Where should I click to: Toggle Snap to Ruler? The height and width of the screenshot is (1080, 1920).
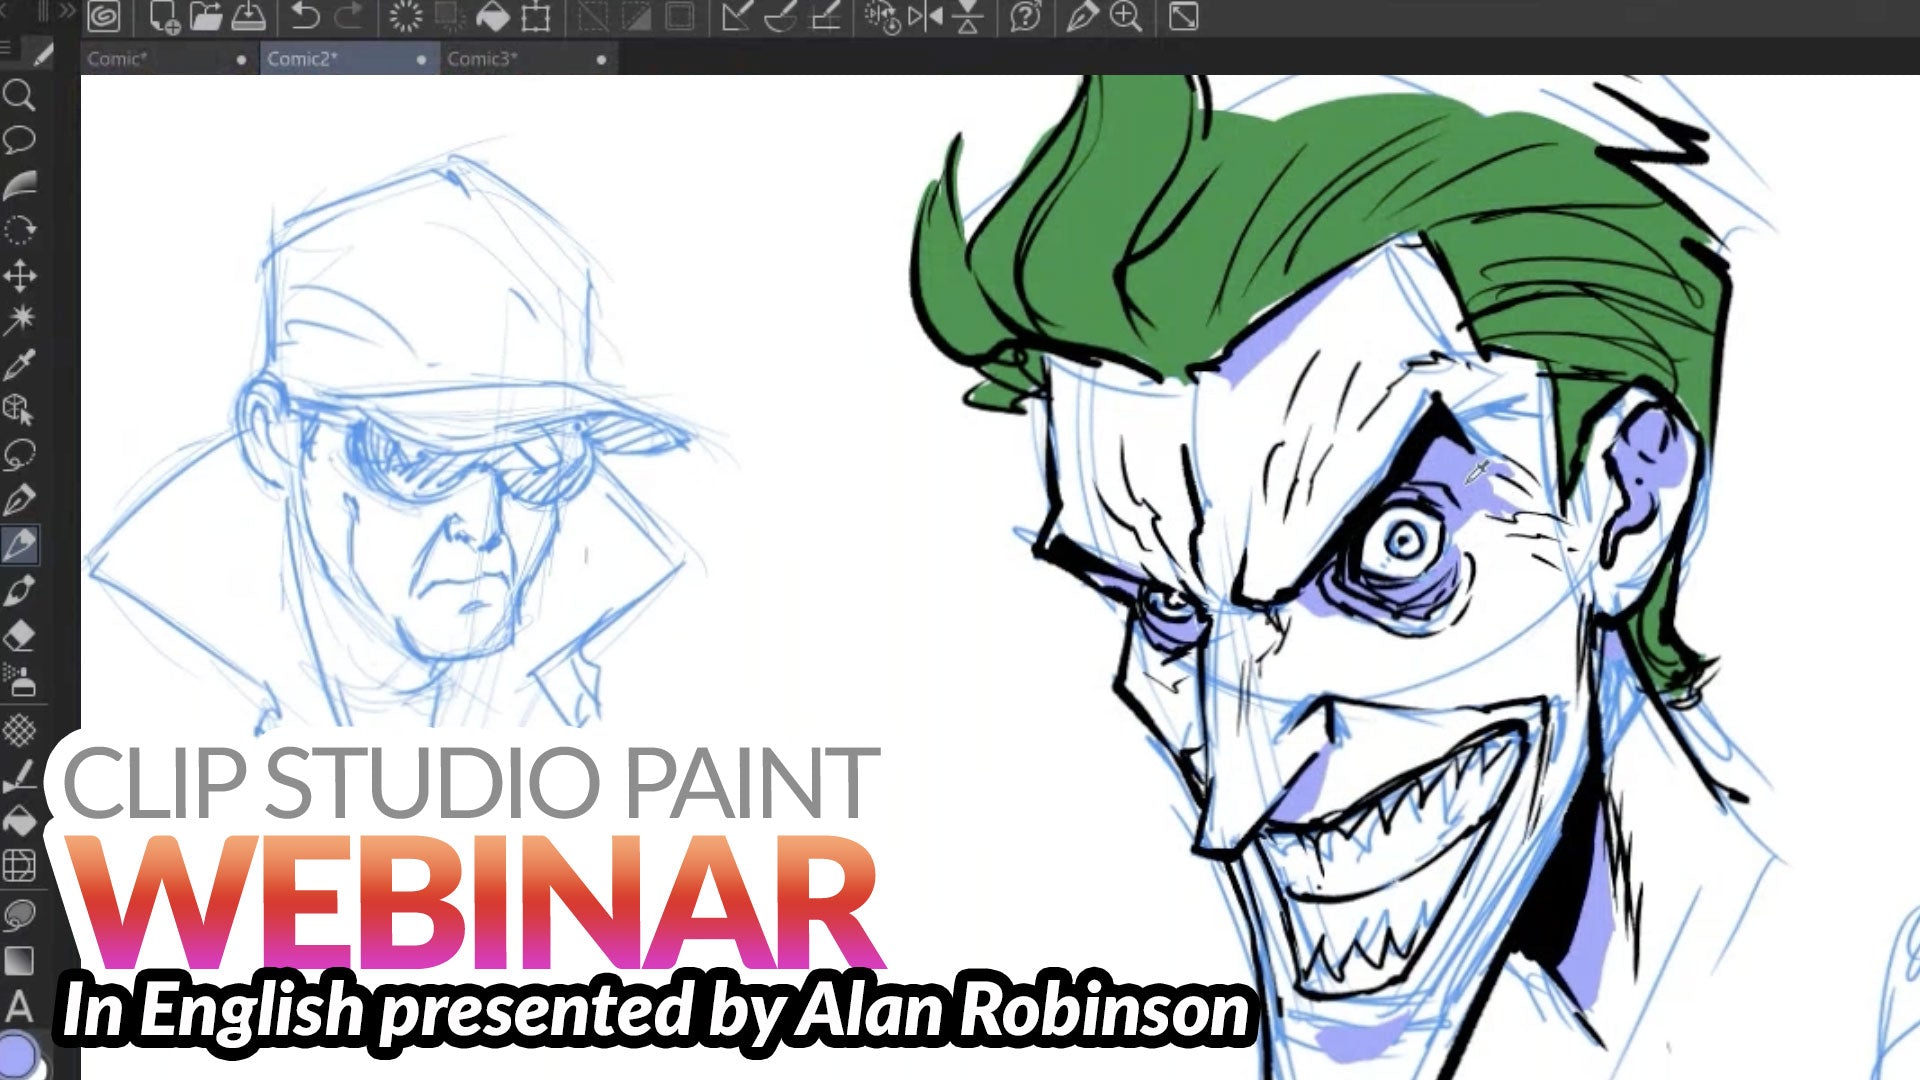coord(736,16)
